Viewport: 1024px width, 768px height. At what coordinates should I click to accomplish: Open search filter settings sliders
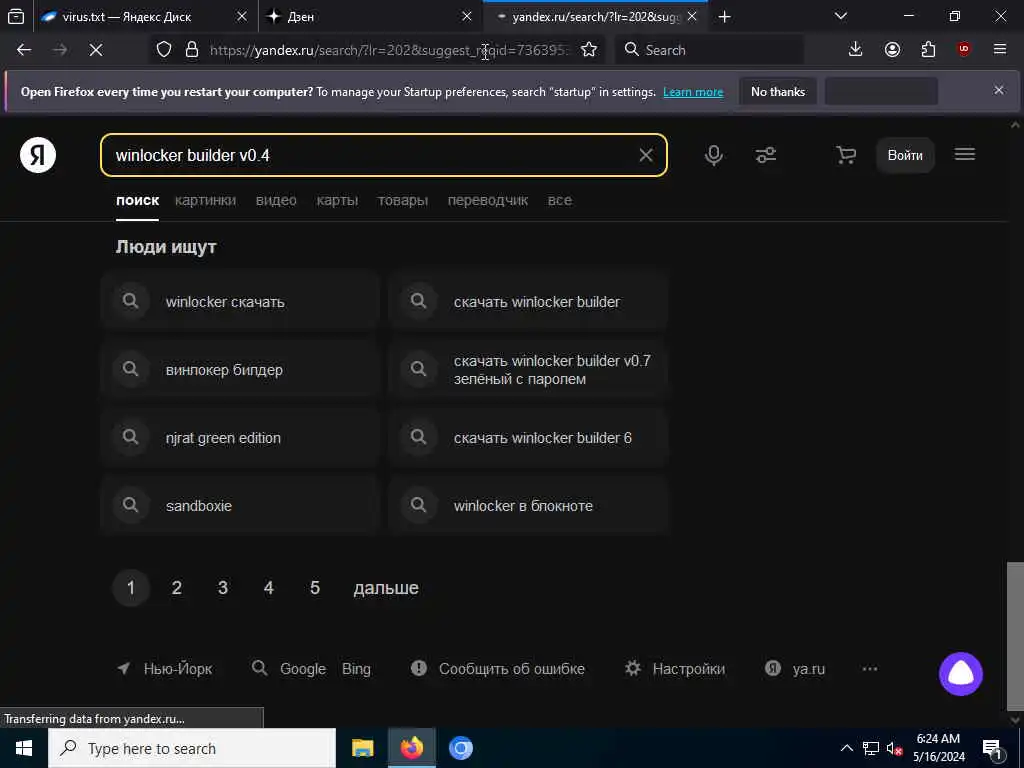(765, 155)
